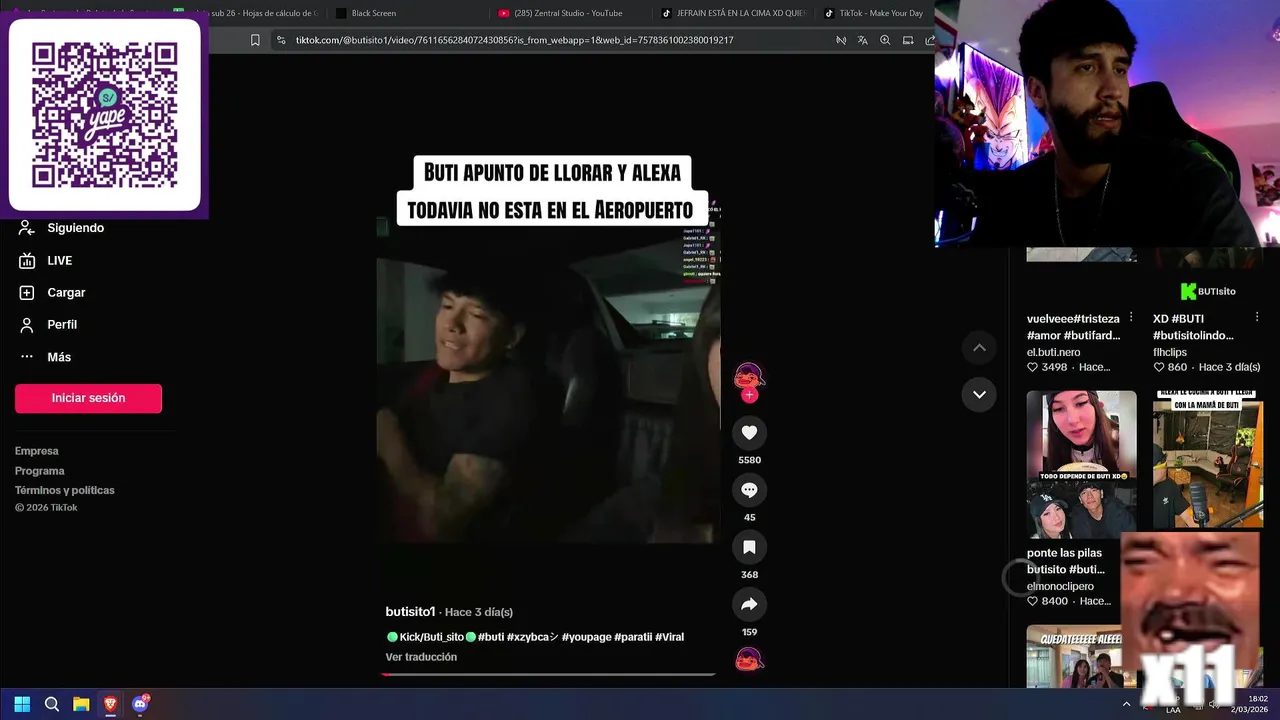Click the bookmark icon in address bar
The image size is (1280, 720).
(255, 40)
